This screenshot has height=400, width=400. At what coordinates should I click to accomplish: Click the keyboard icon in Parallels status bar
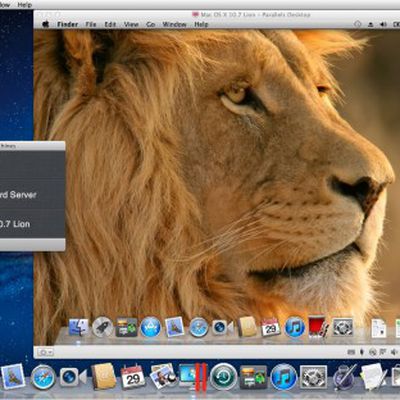tap(351, 352)
